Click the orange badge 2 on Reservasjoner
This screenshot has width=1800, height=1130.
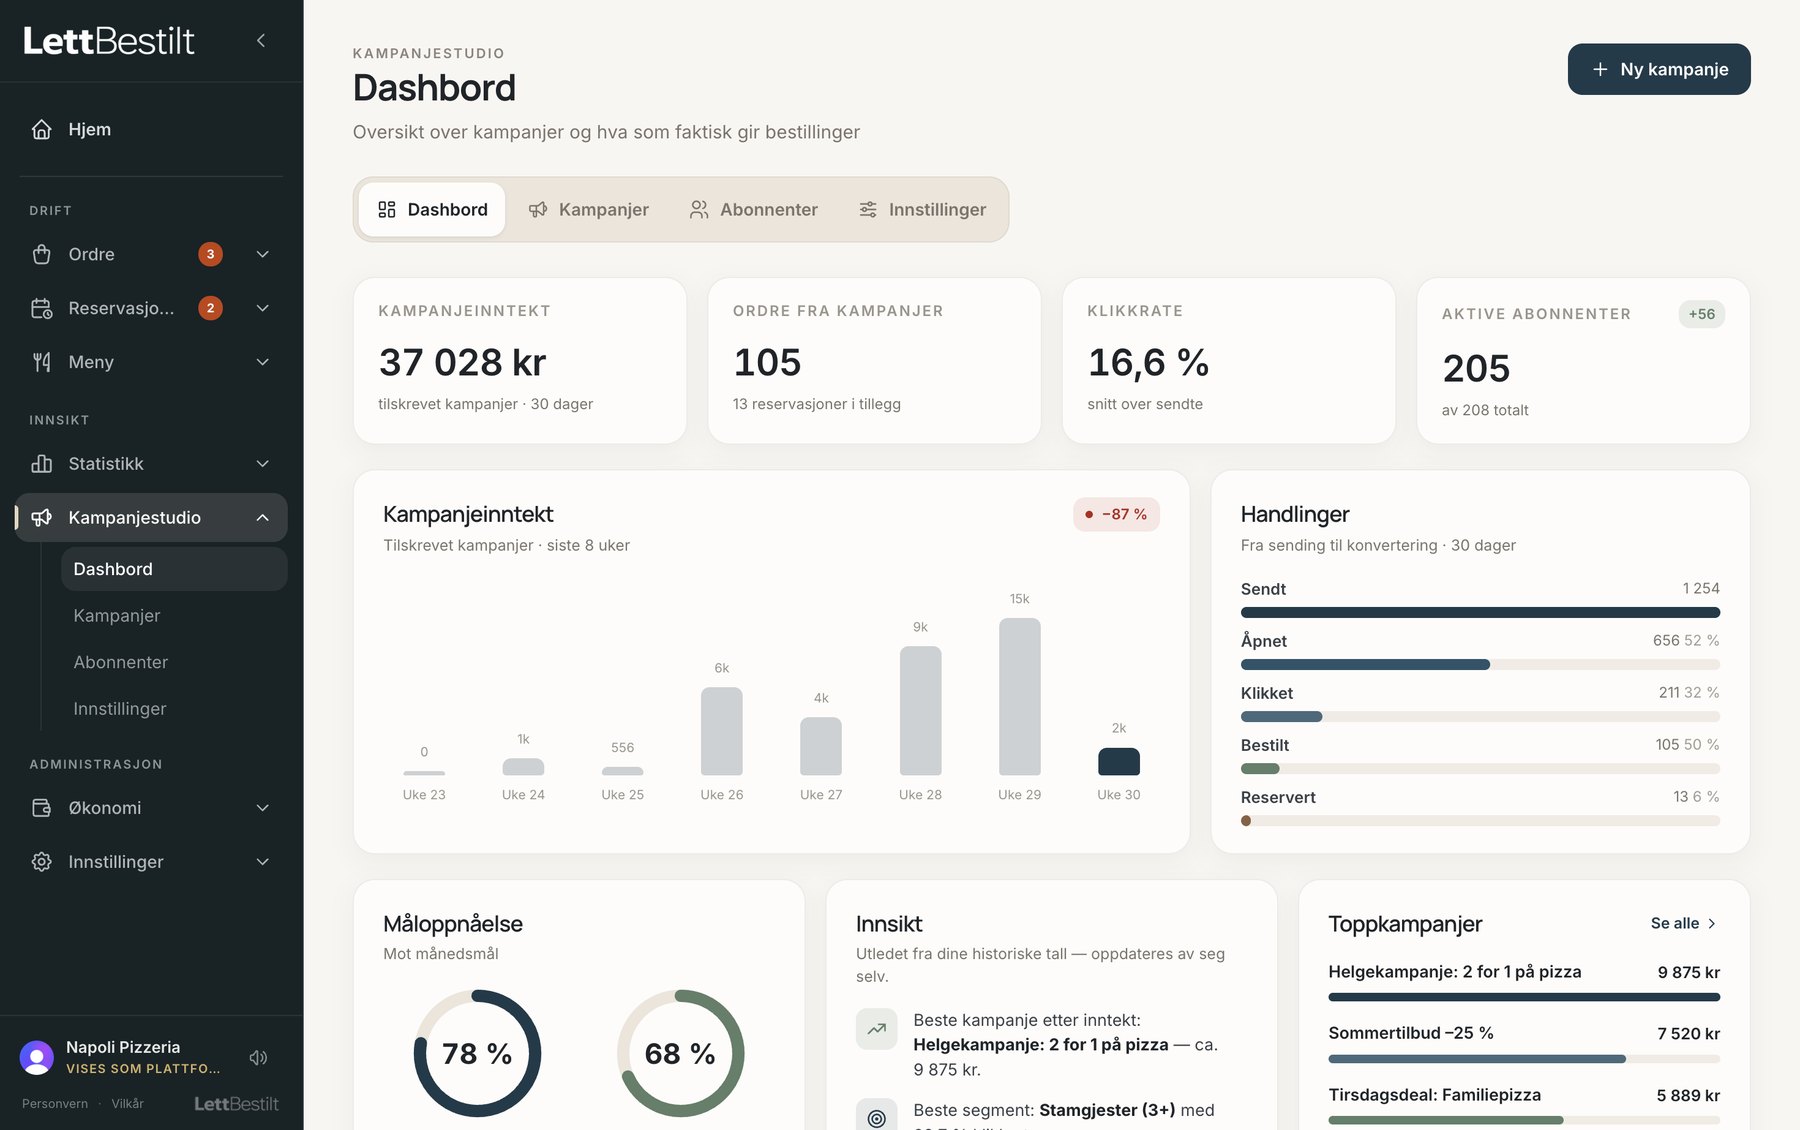tap(210, 308)
